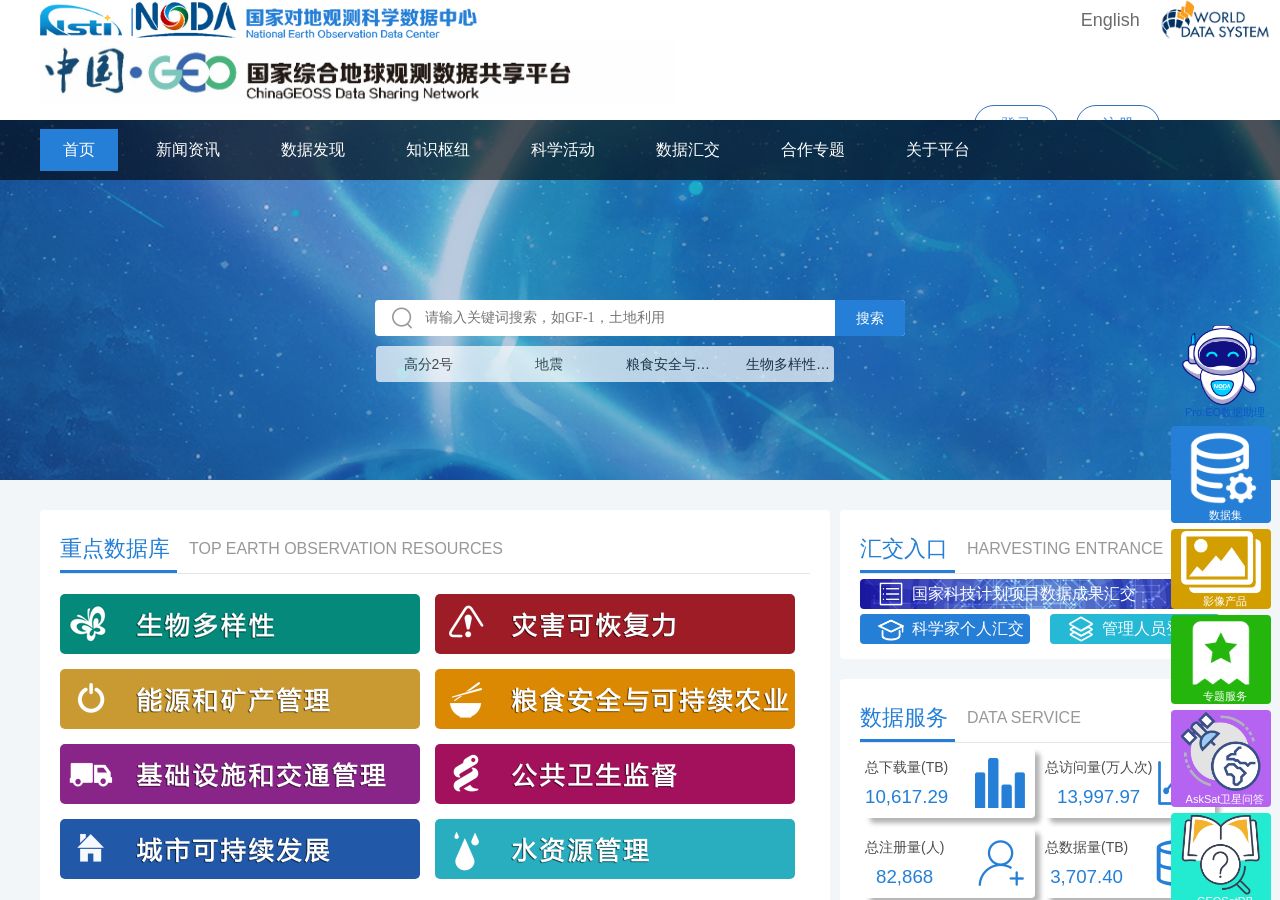The image size is (1280, 900).
Task: Open the 公共卫生监督 database banner
Action: [x=615, y=774]
